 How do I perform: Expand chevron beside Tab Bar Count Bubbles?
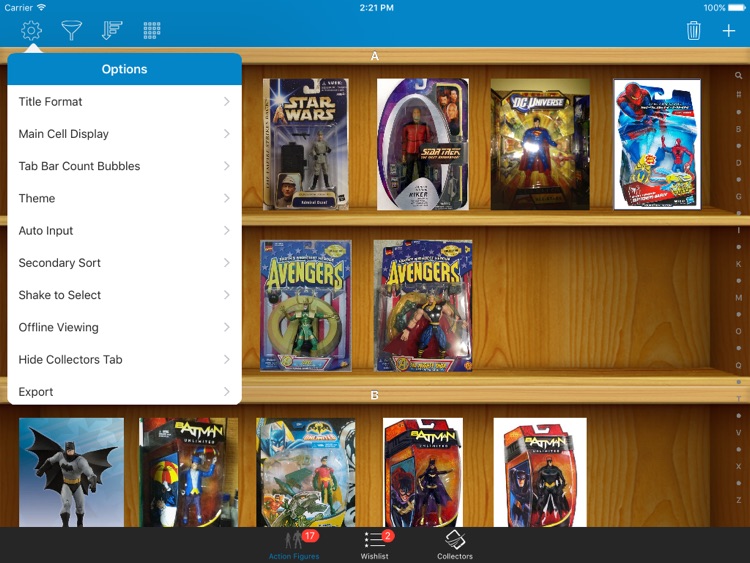tap(227, 166)
